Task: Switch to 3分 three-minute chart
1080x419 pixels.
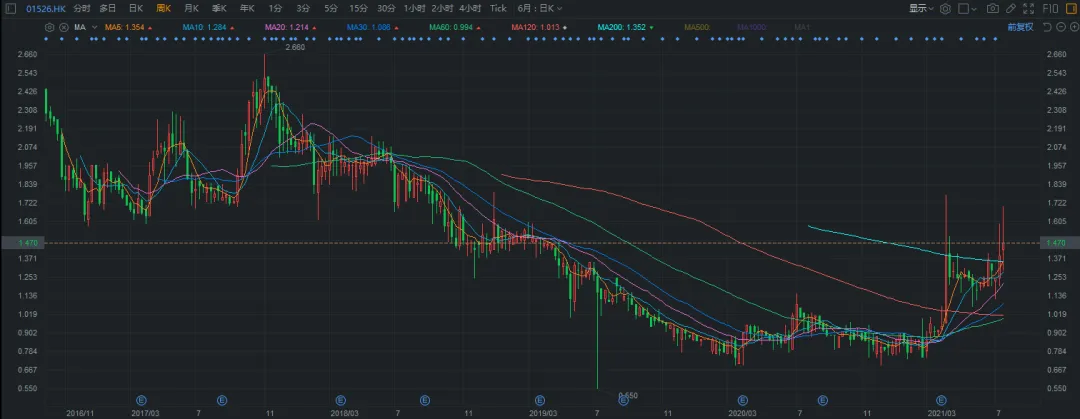Action: tap(302, 8)
